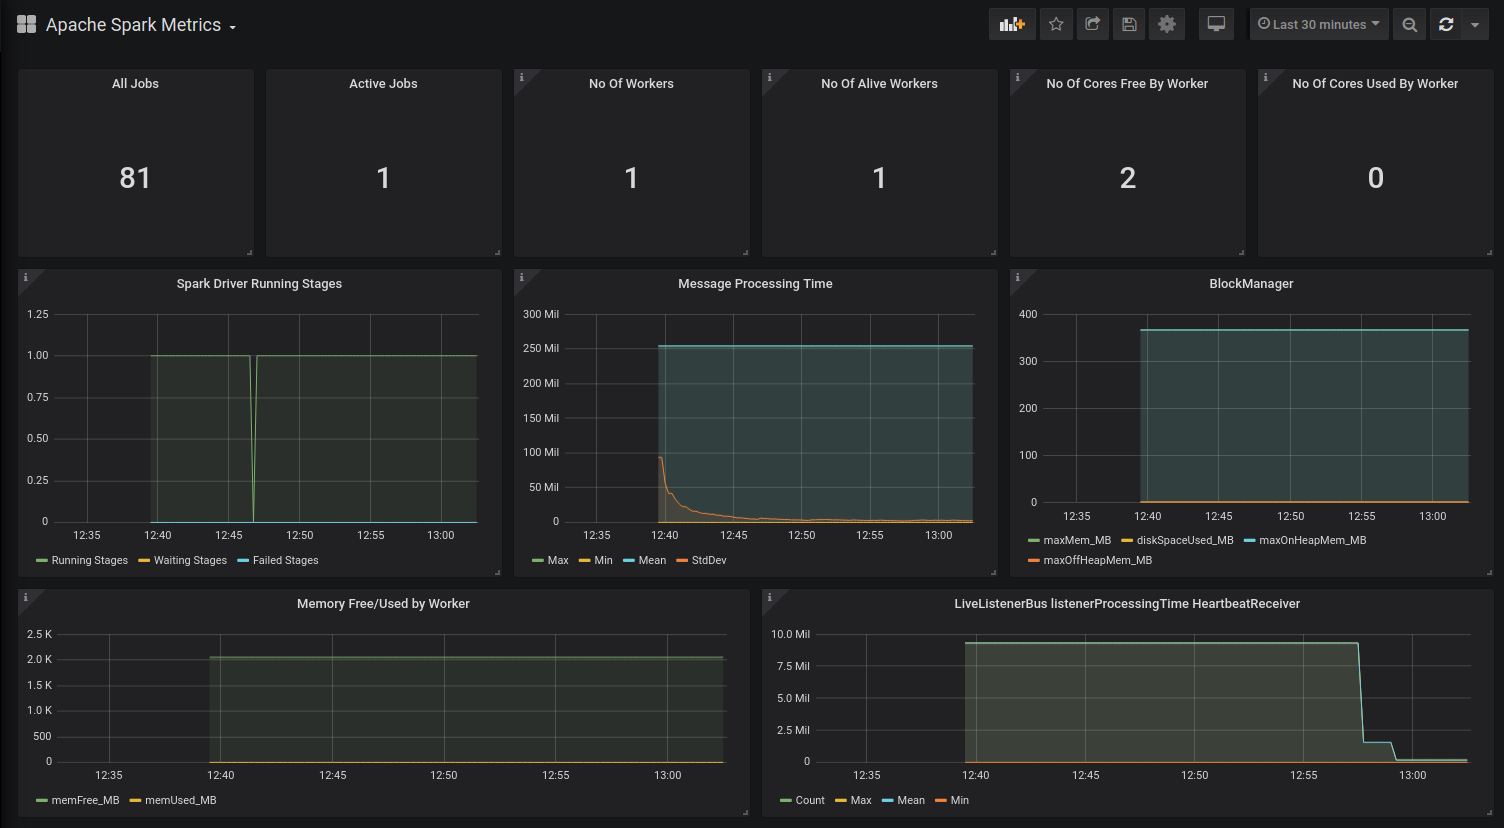The height and width of the screenshot is (828, 1504).
Task: Click the Cores Free value 2
Action: (1127, 178)
